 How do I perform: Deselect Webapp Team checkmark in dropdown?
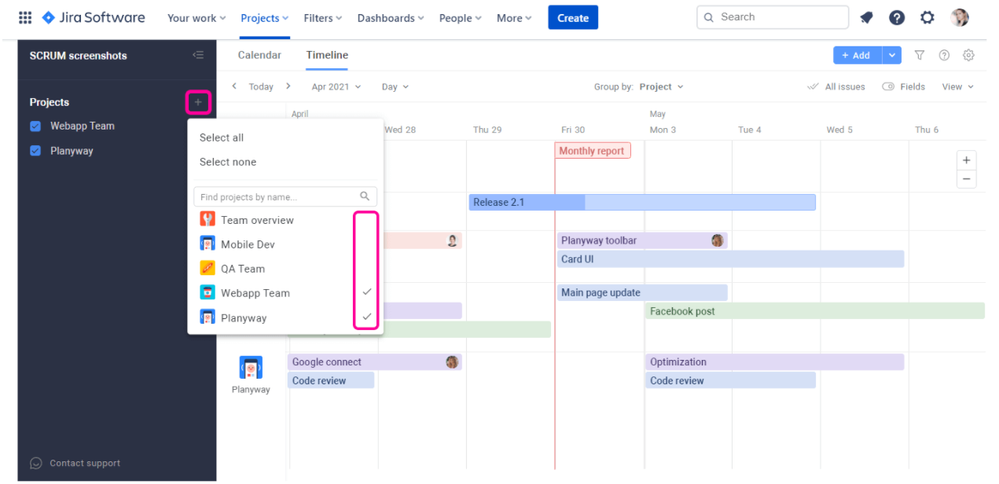tap(366, 292)
